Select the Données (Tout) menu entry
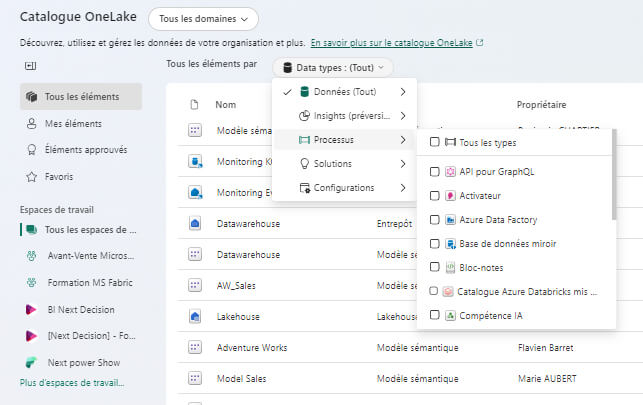 coord(344,92)
